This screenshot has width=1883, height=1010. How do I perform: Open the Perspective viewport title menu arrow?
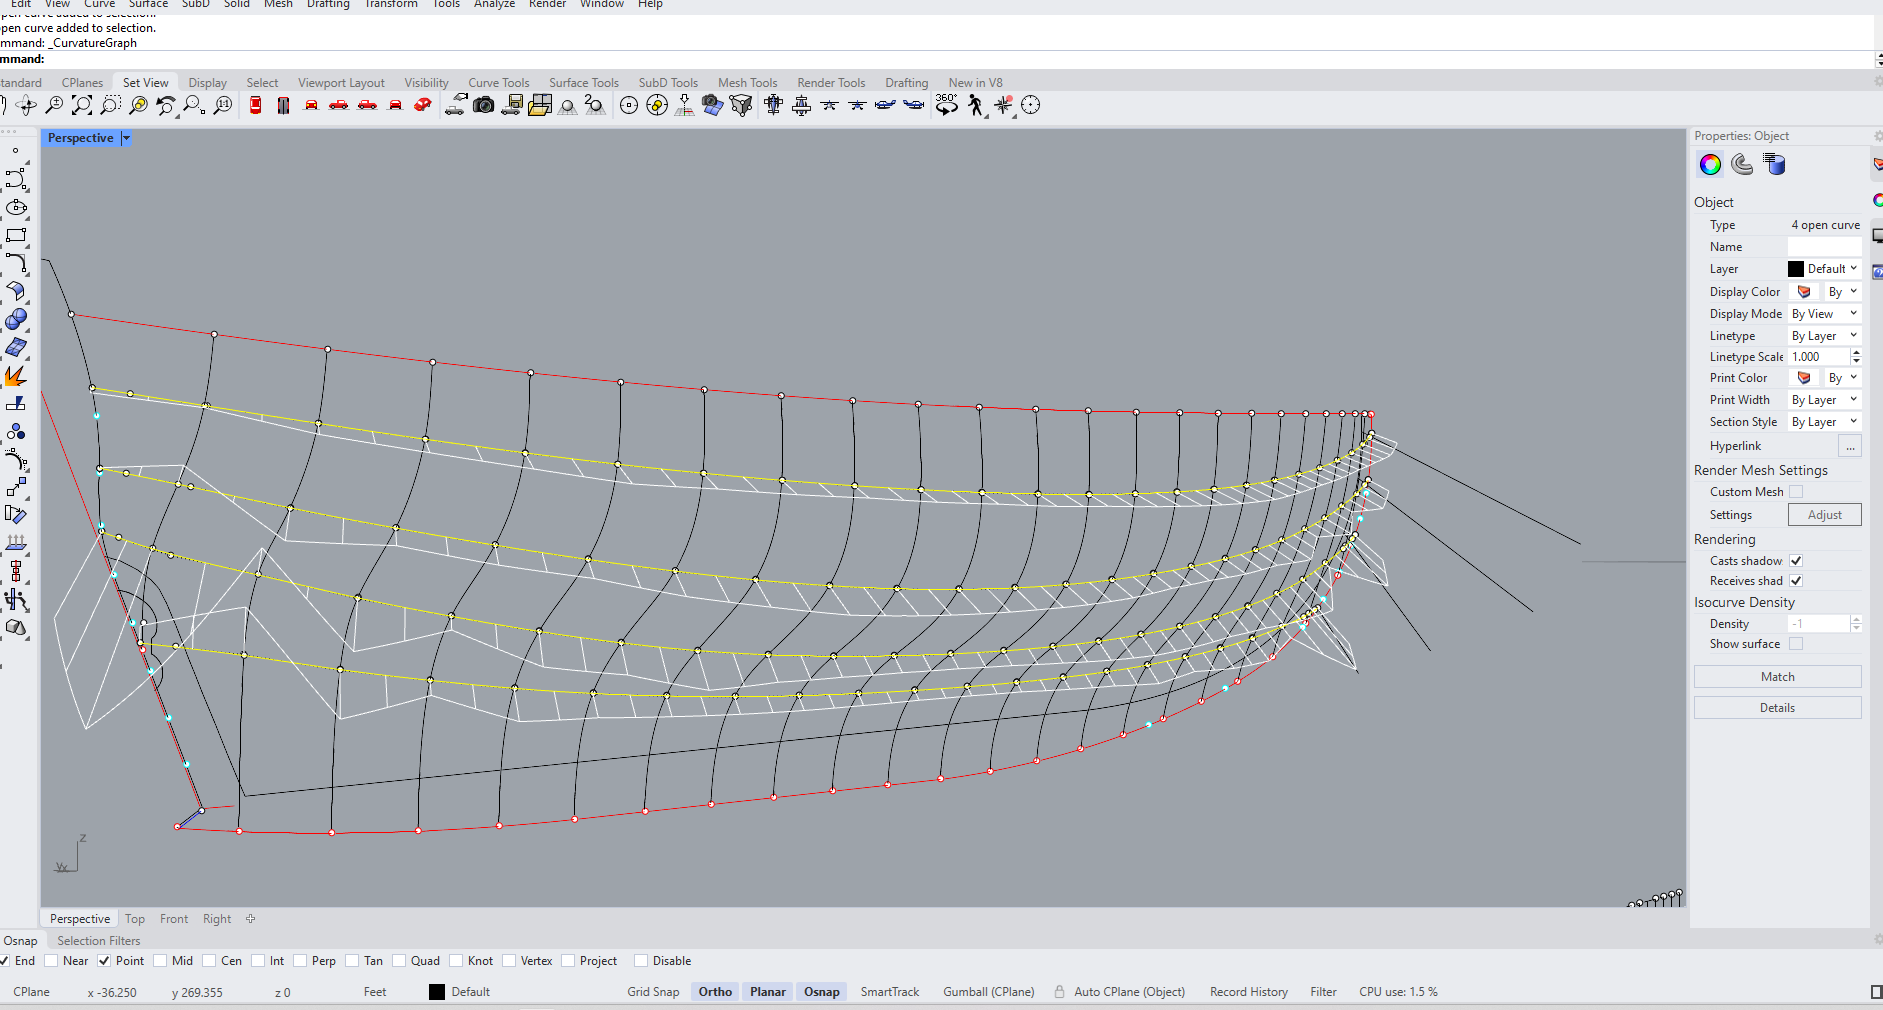126,138
